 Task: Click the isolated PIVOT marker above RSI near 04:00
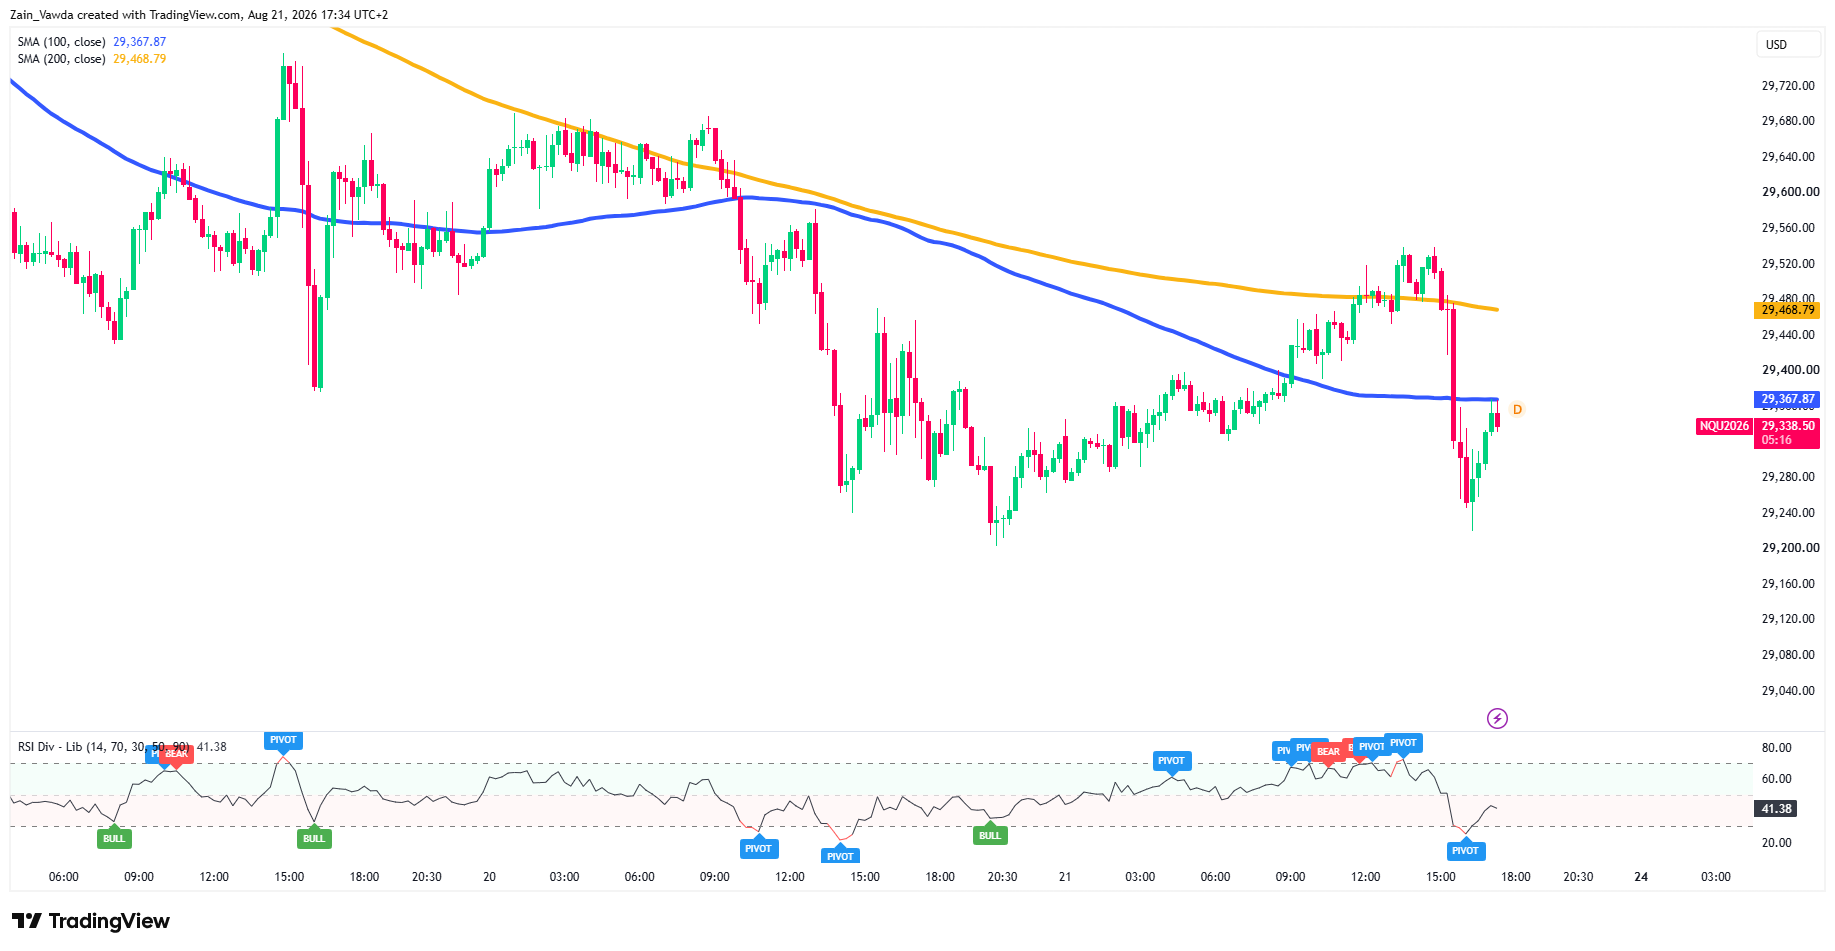tap(1171, 761)
